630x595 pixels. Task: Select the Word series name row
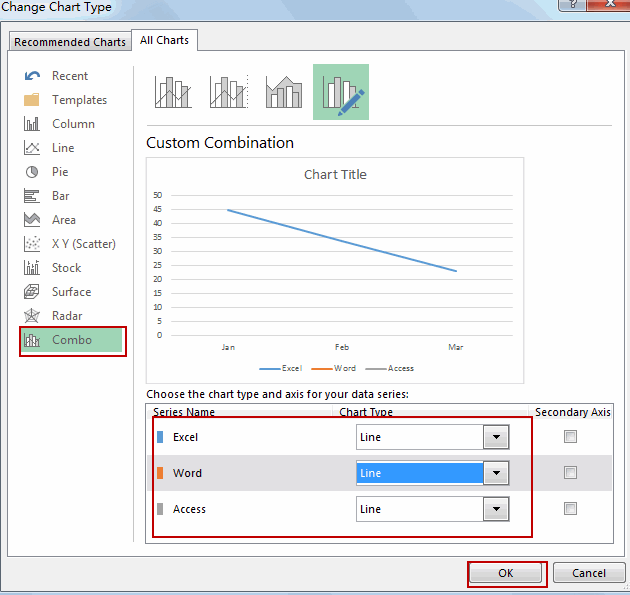pyautogui.click(x=187, y=473)
